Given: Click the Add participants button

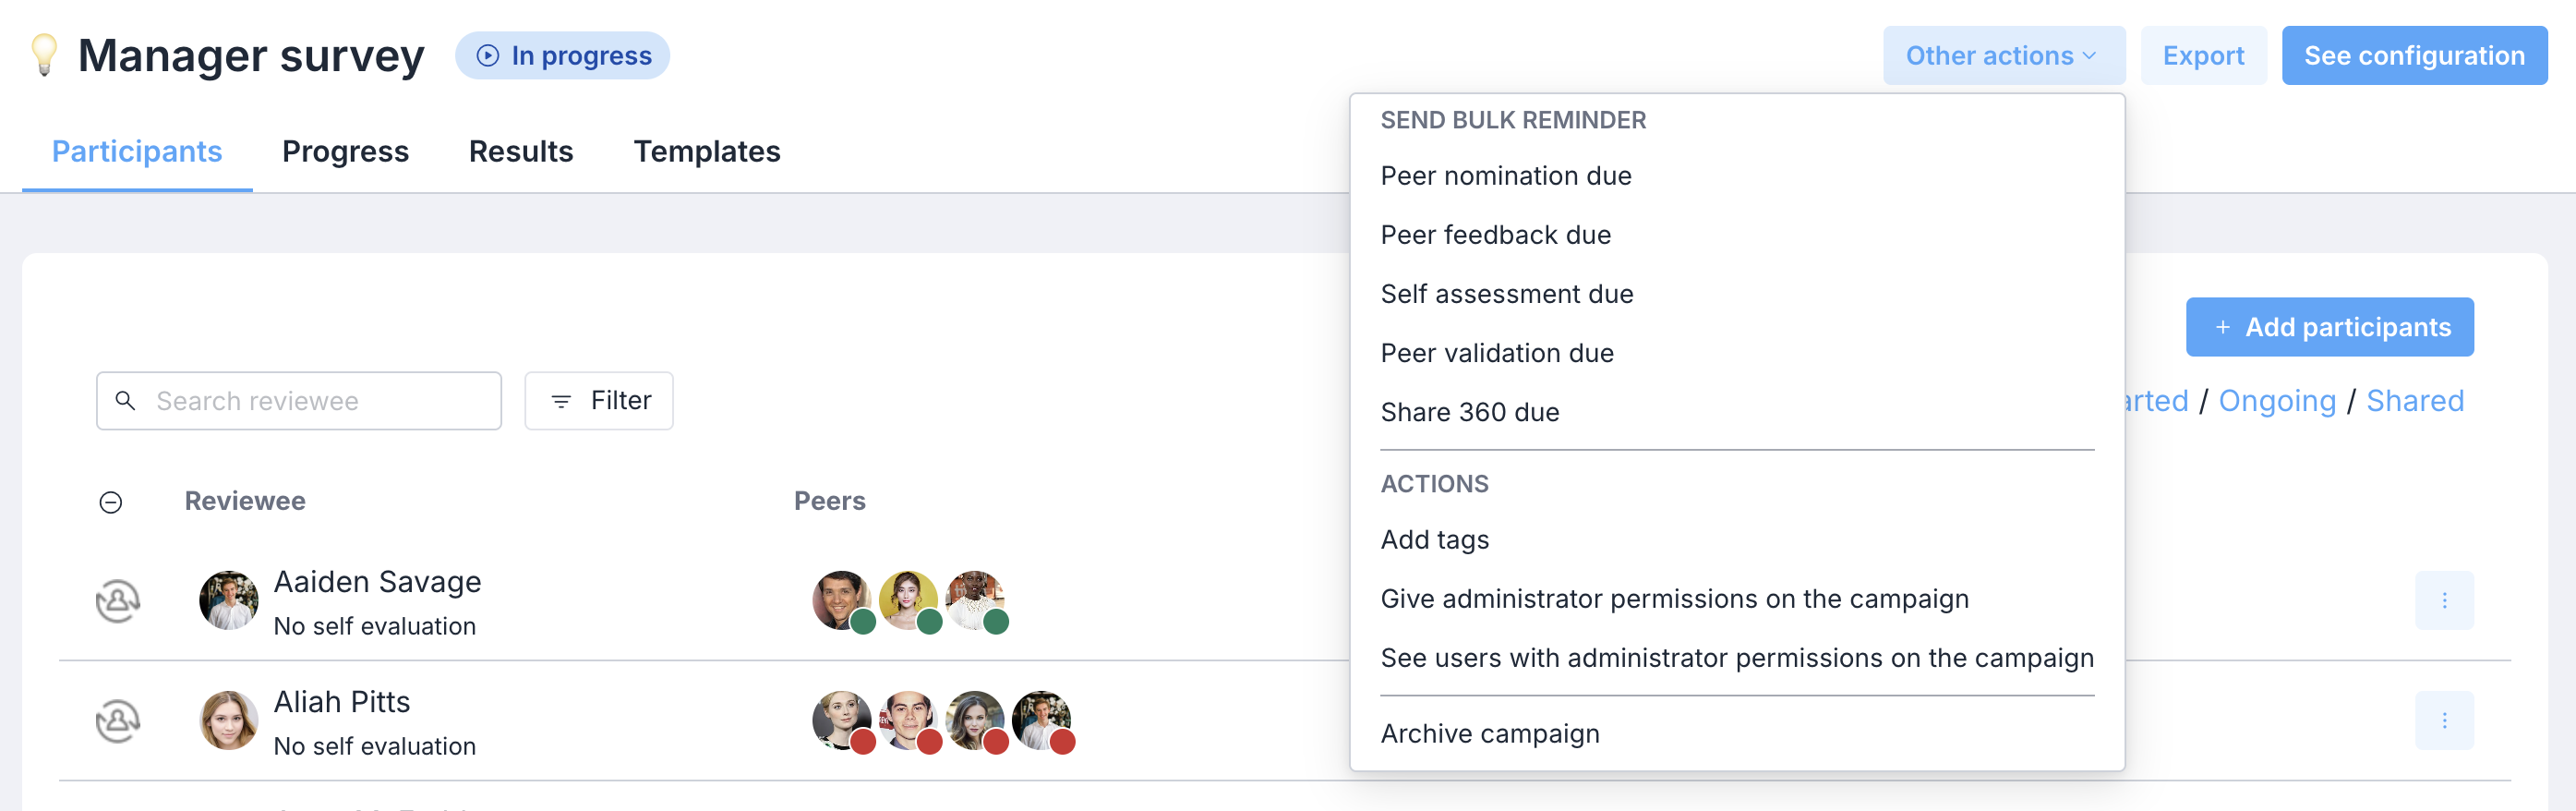Looking at the screenshot, I should pos(2329,327).
